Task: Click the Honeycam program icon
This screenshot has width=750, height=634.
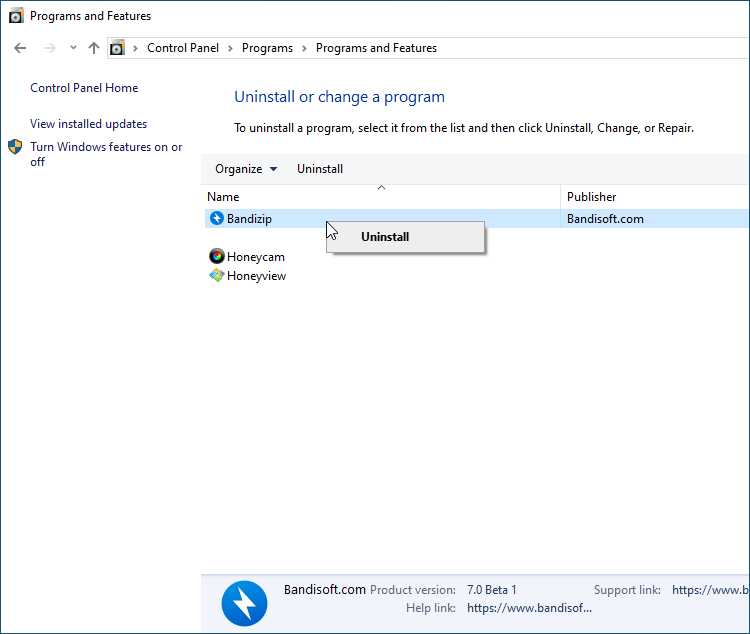Action: [217, 257]
